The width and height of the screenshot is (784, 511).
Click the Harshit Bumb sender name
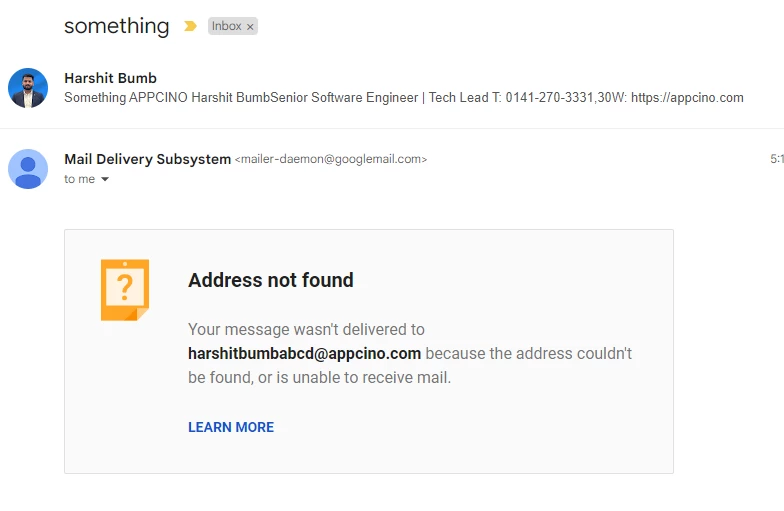[110, 78]
